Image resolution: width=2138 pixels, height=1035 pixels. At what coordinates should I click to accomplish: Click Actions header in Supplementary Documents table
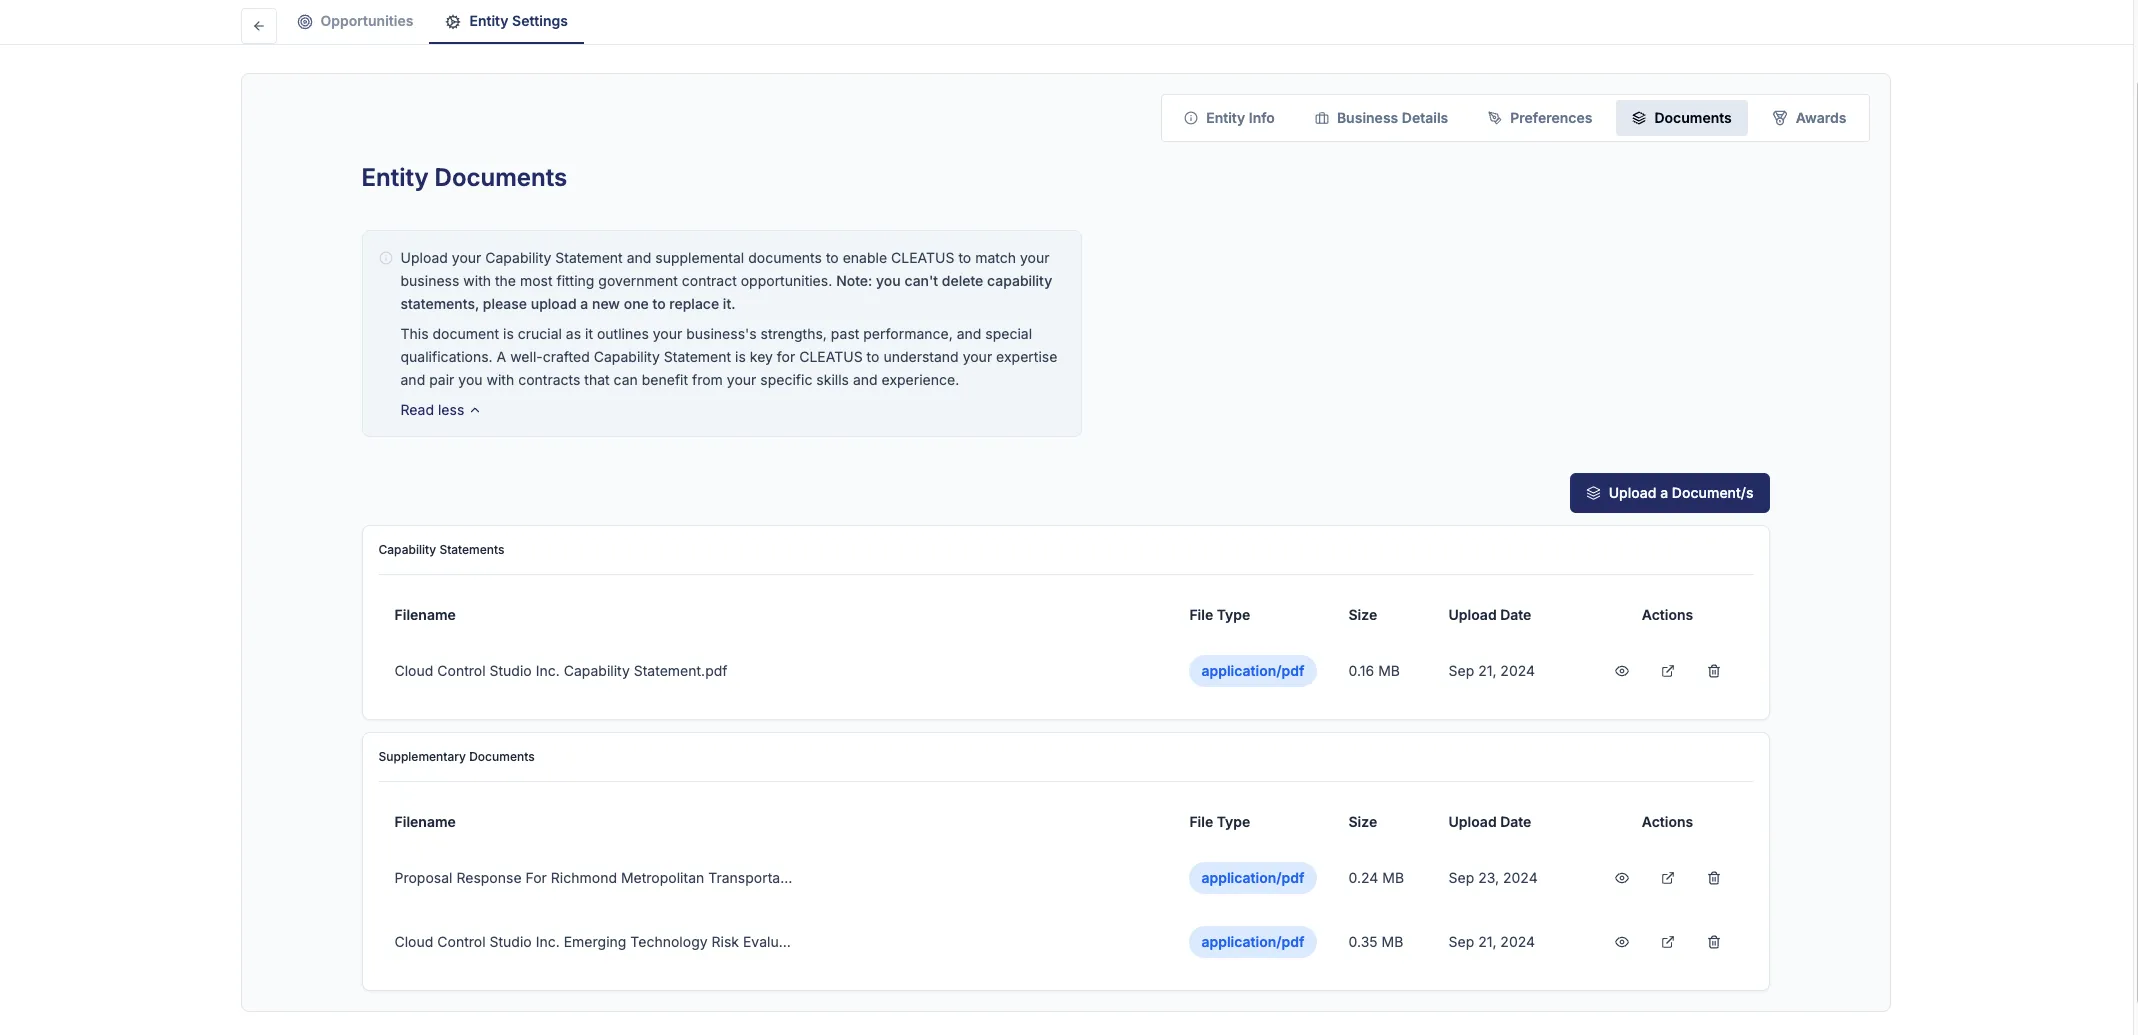tap(1667, 822)
